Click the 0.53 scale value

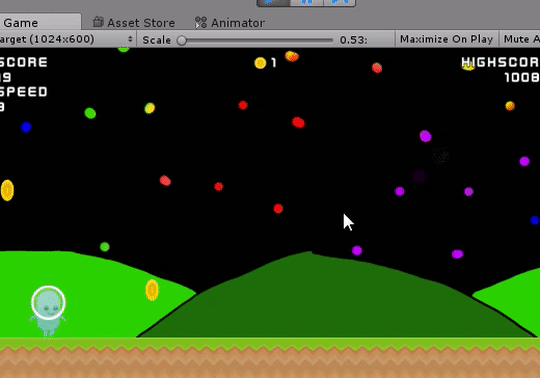[x=353, y=40]
